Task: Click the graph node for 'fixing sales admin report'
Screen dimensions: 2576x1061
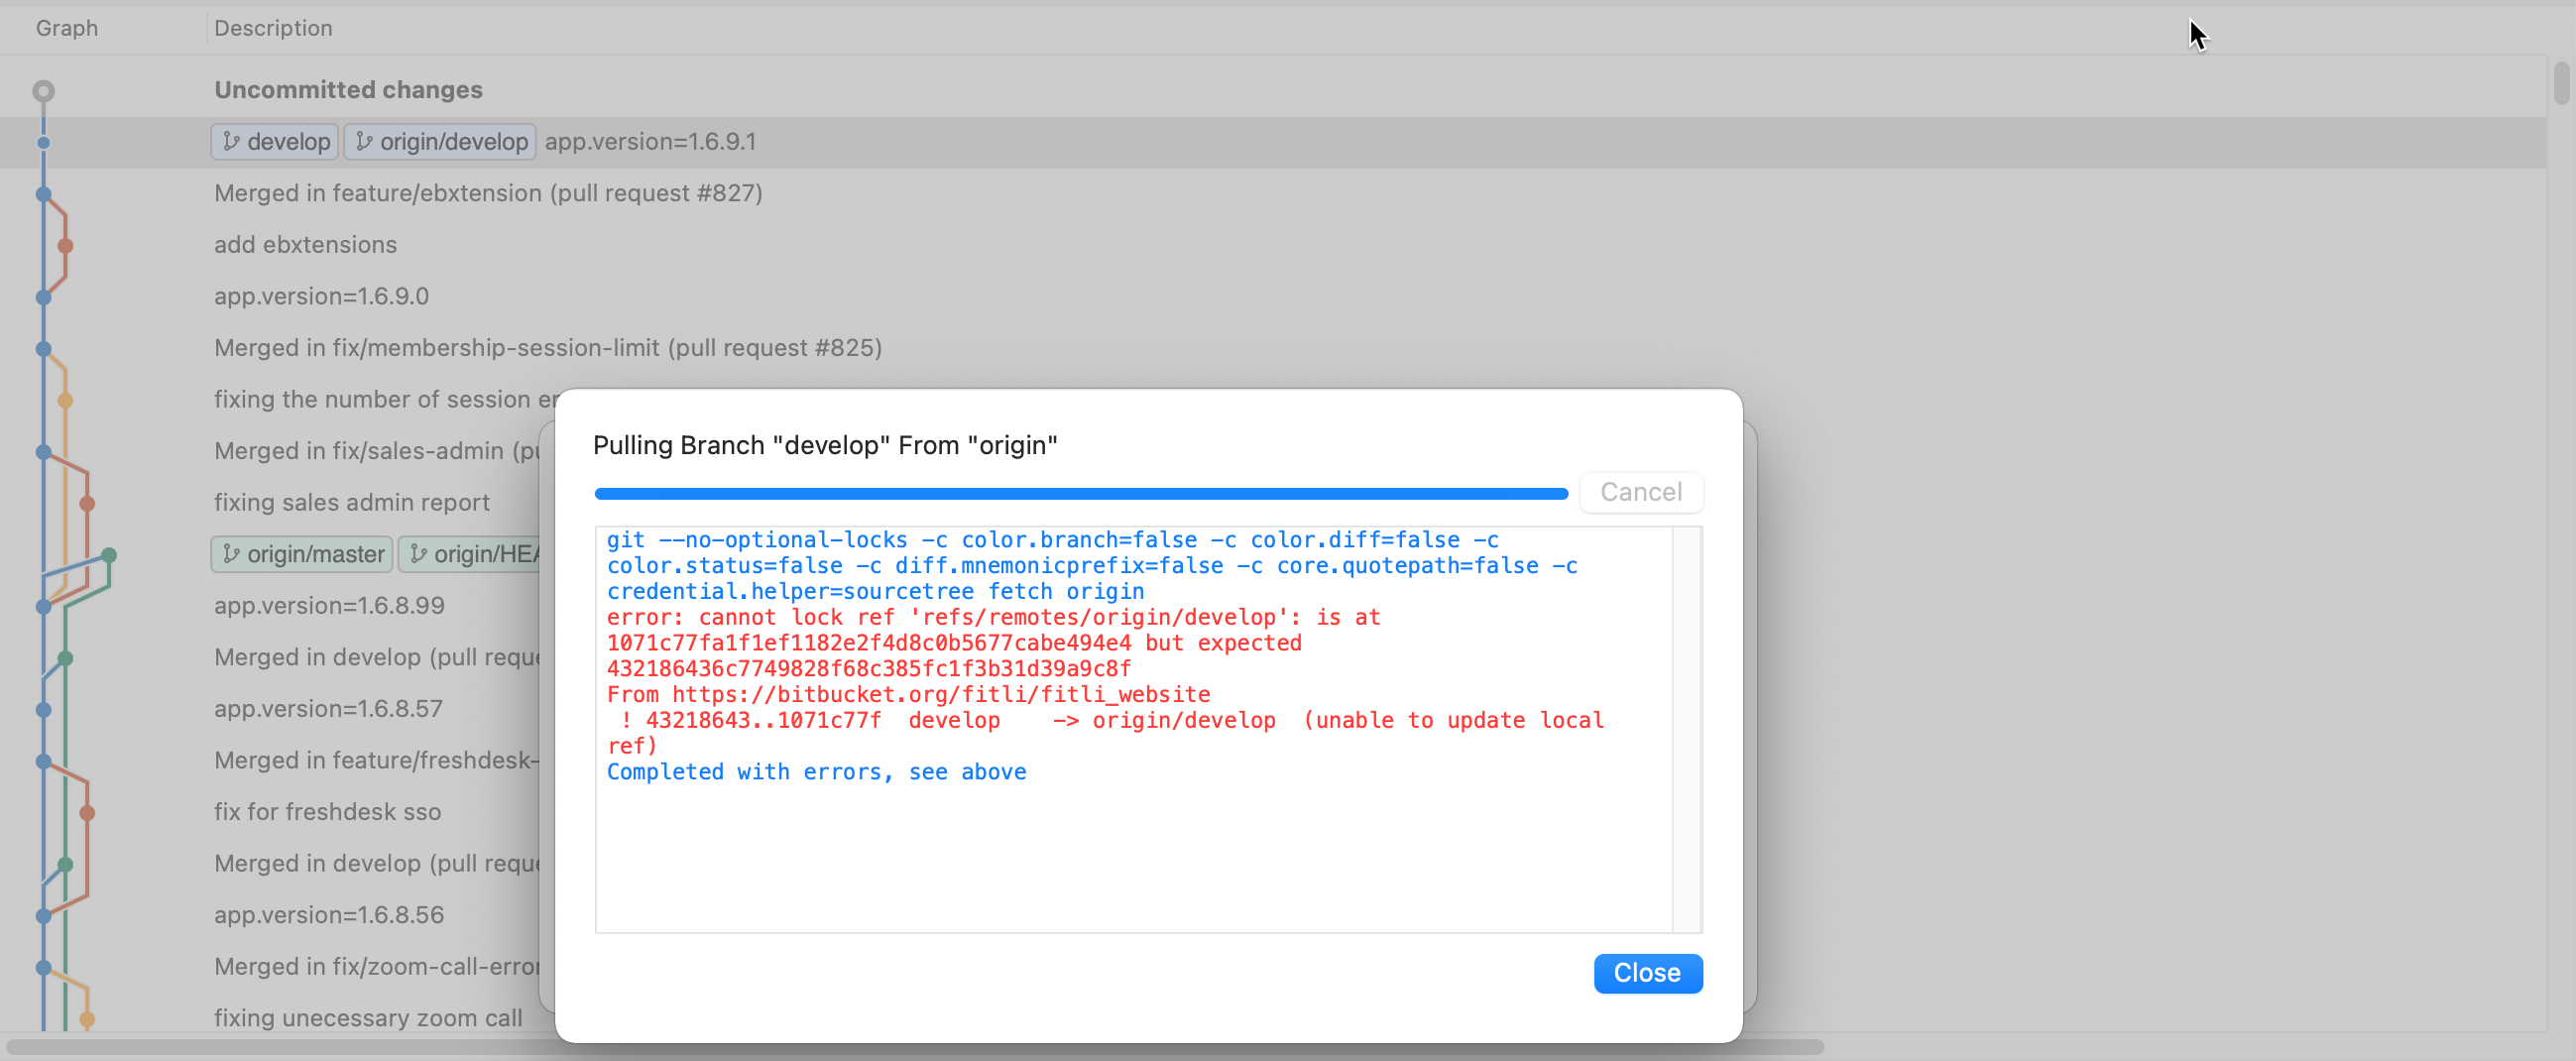Action: click(x=87, y=504)
